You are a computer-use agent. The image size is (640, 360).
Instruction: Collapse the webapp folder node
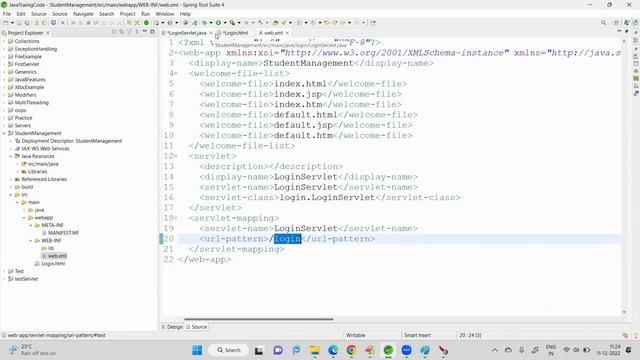[24, 218]
